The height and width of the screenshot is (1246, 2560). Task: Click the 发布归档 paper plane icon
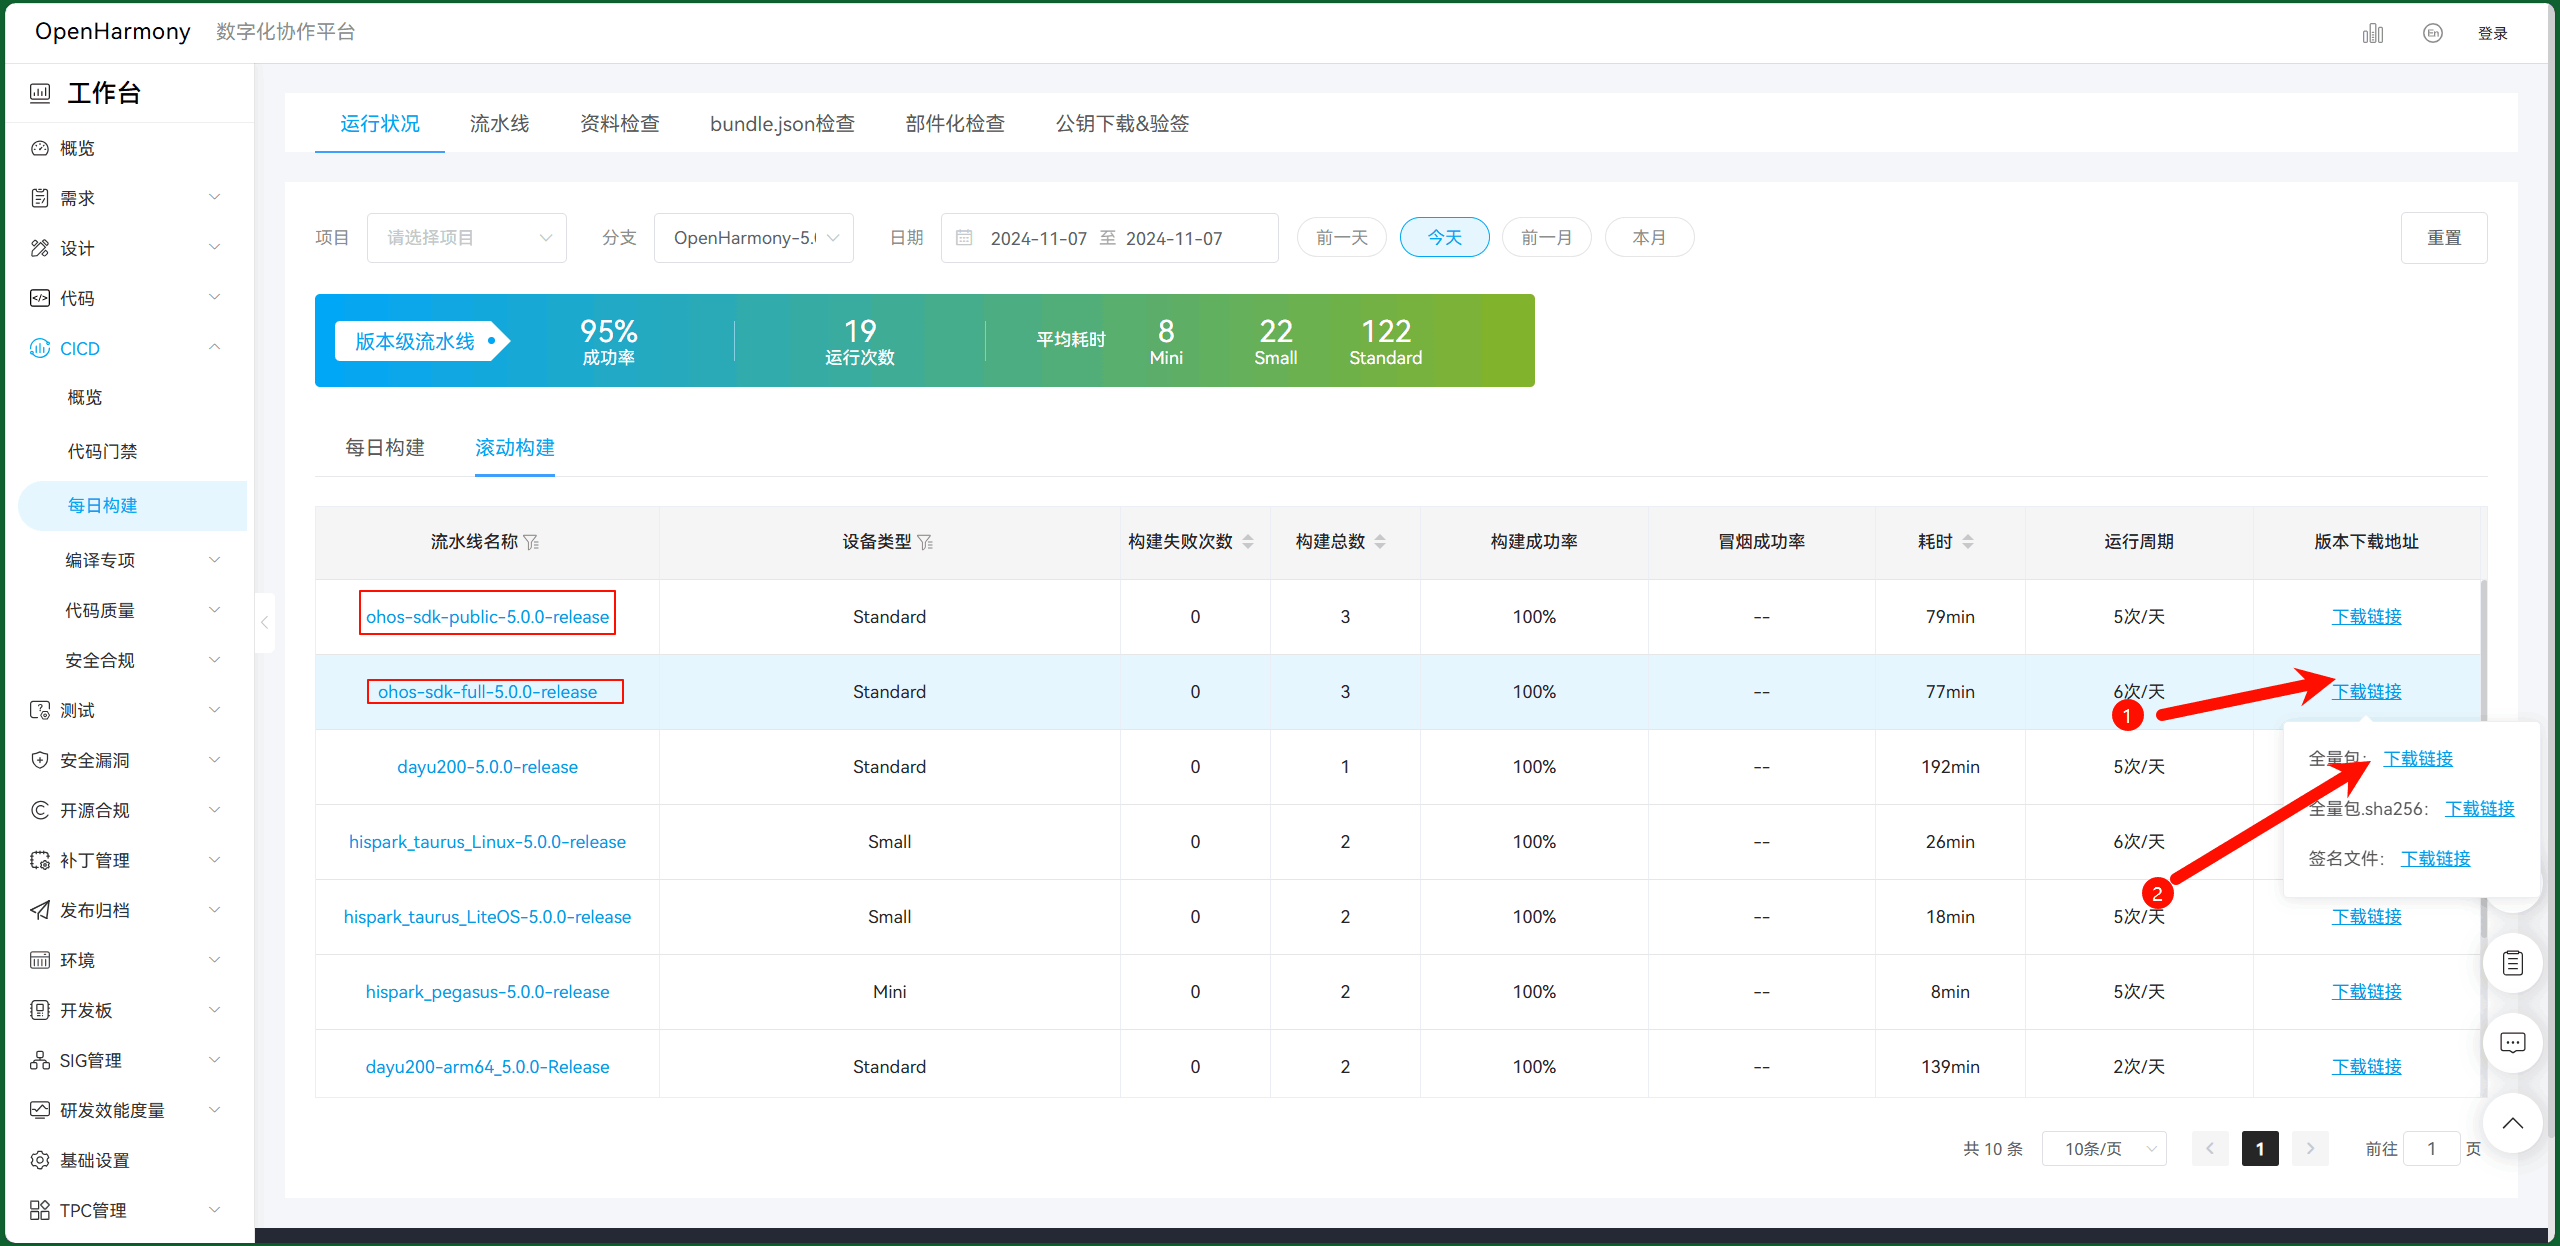(x=40, y=910)
